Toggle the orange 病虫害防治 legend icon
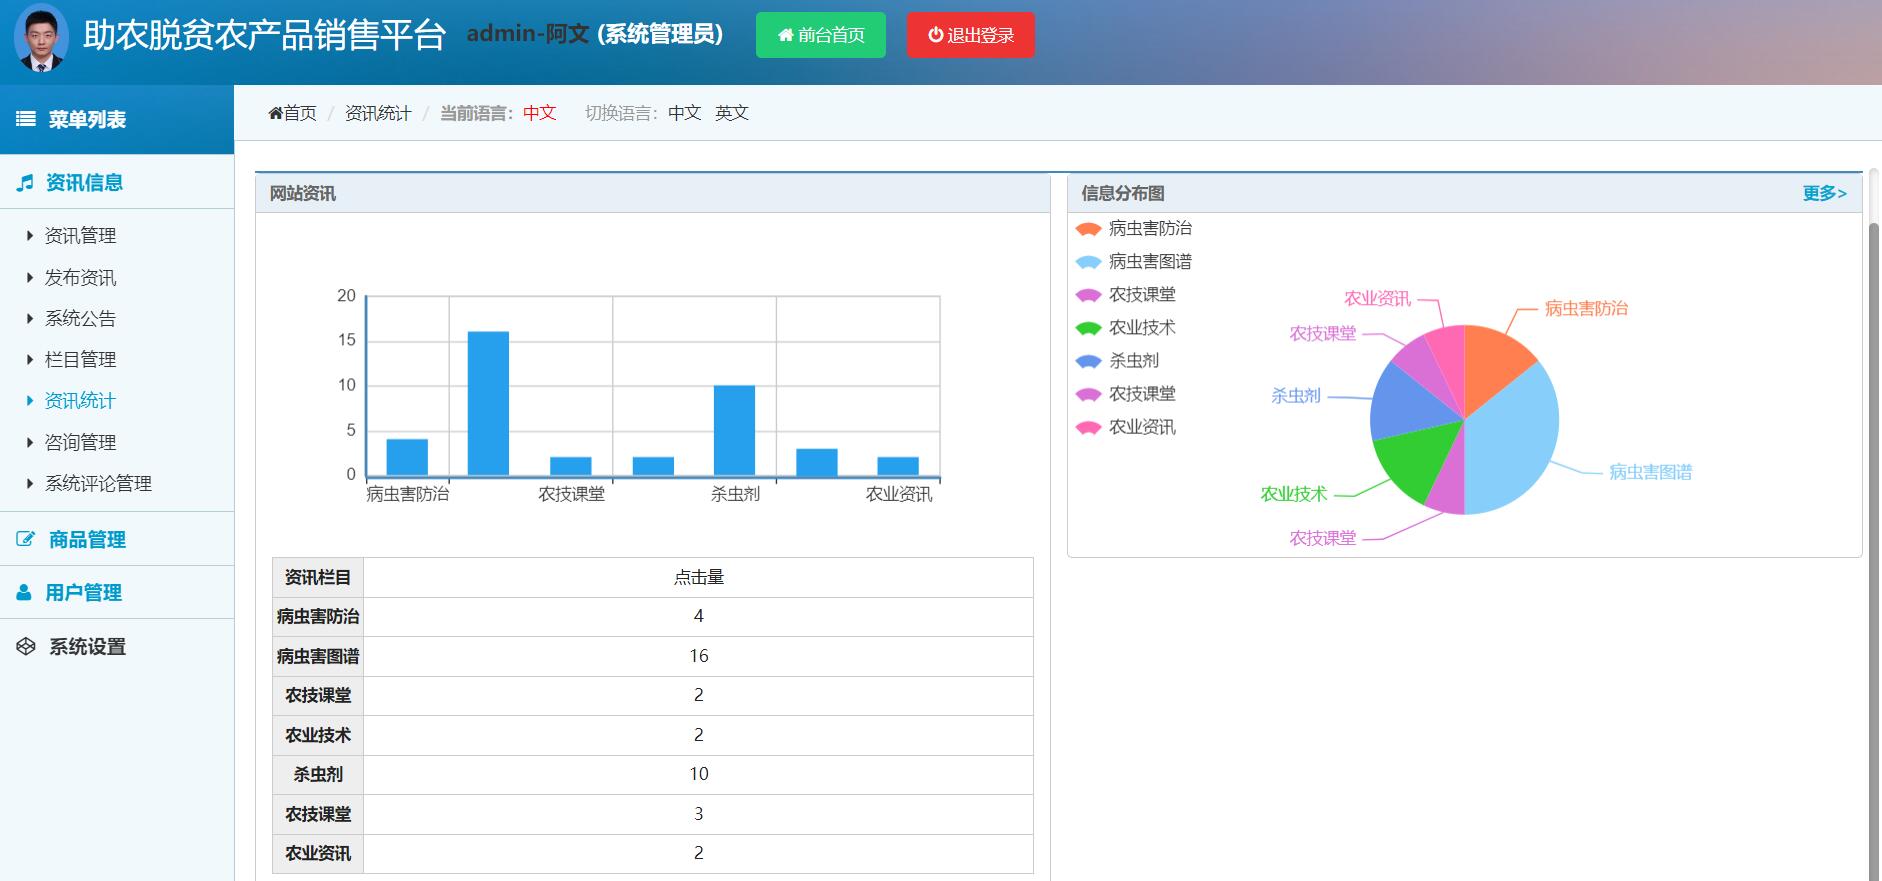1882x881 pixels. pos(1088,229)
